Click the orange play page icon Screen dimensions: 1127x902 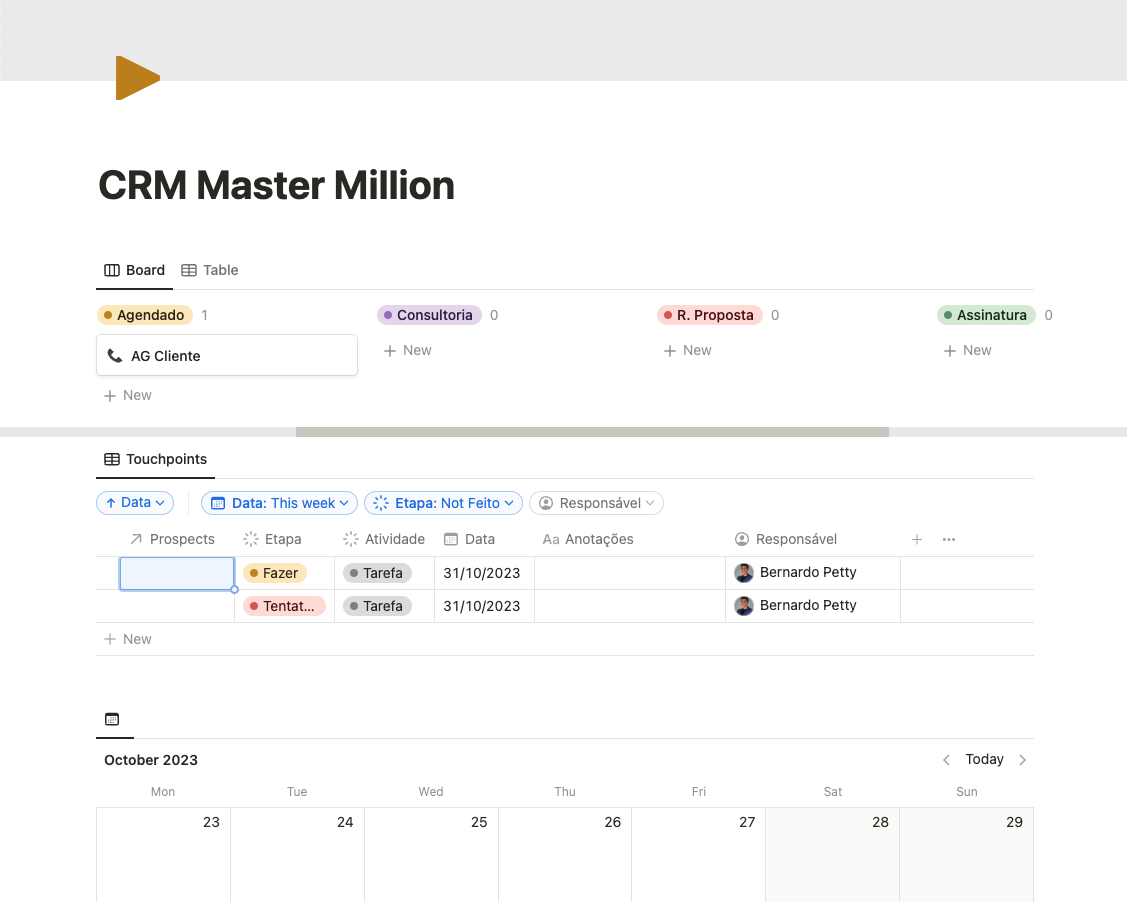(137, 78)
